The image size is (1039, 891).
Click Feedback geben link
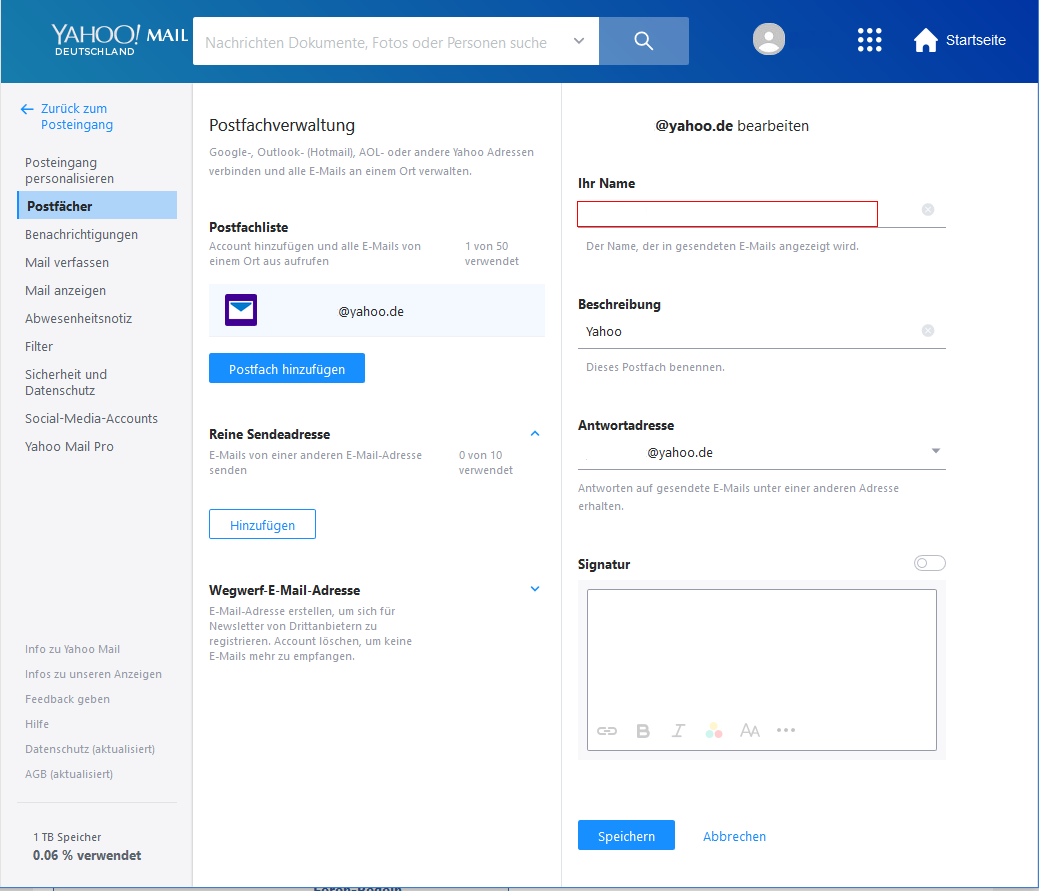click(x=68, y=699)
